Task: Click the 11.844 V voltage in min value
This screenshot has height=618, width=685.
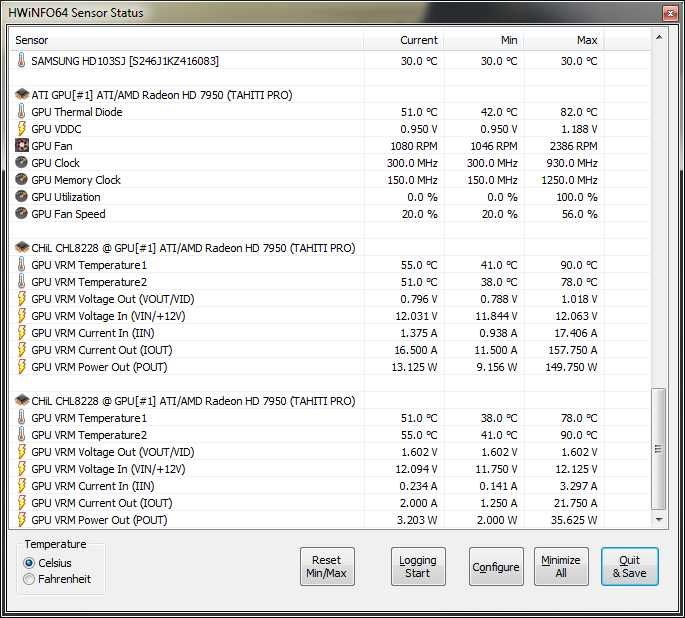Action: pyautogui.click(x=496, y=316)
